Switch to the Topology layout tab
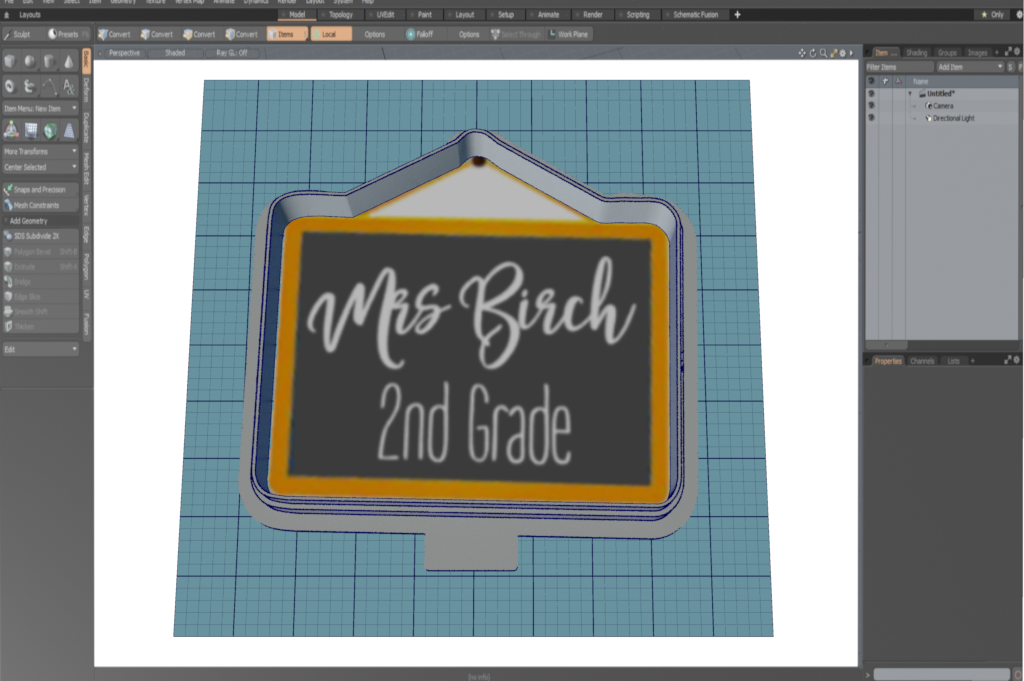This screenshot has height=681, width=1024. pos(340,15)
